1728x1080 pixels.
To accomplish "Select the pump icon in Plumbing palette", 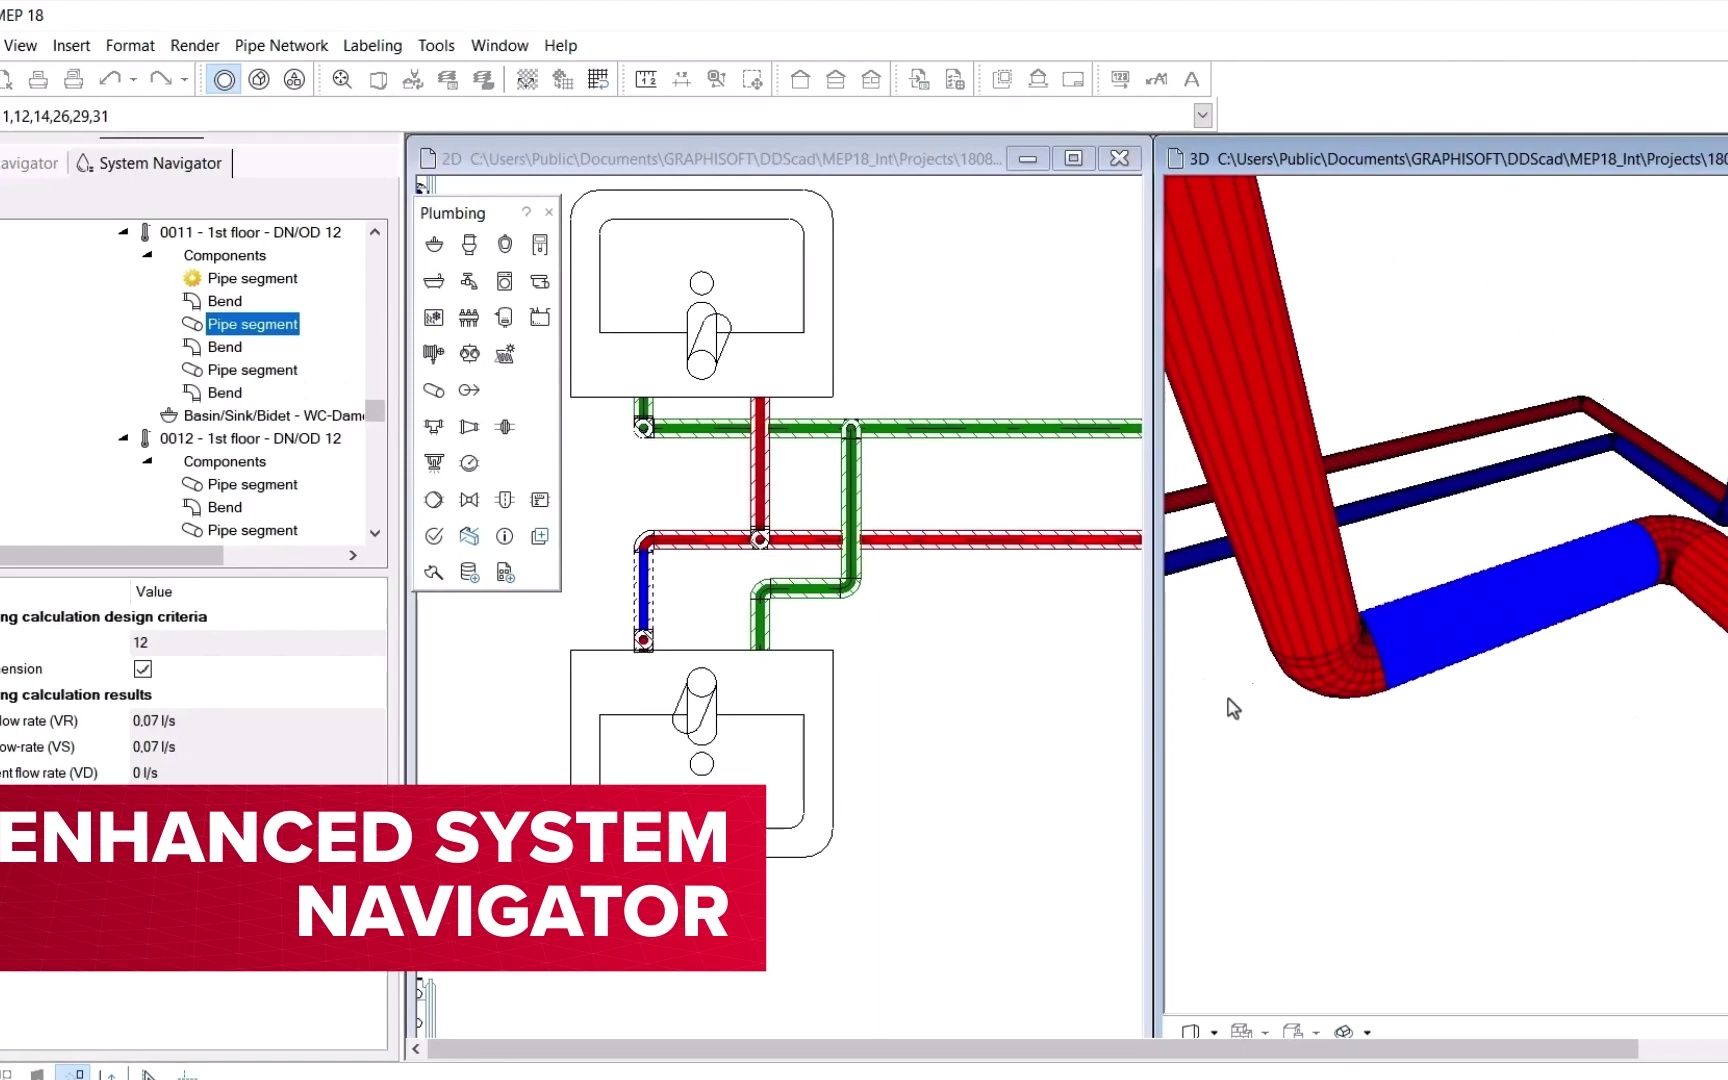I will tap(434, 500).
